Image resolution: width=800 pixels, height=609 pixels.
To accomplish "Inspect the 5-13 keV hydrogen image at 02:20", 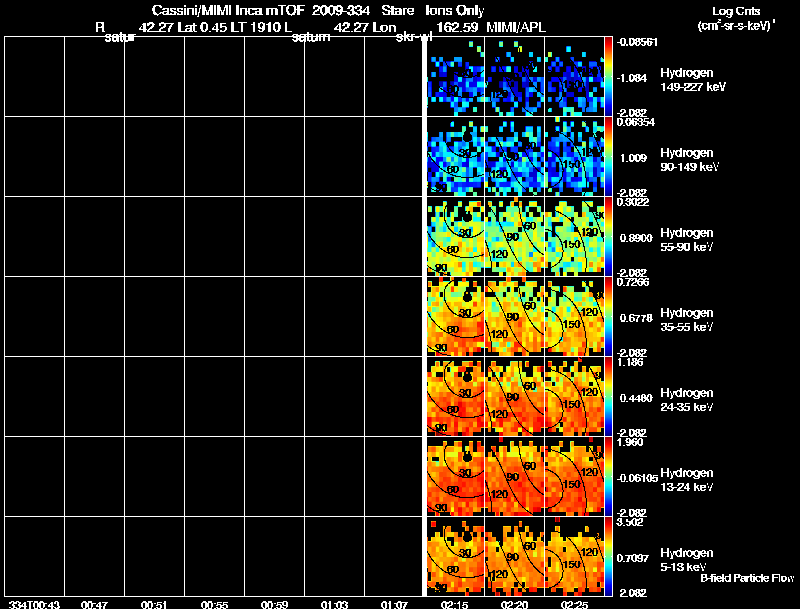I will (515, 556).
